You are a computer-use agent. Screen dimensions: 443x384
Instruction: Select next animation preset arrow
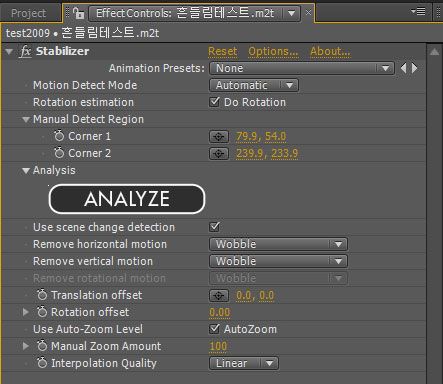414,68
